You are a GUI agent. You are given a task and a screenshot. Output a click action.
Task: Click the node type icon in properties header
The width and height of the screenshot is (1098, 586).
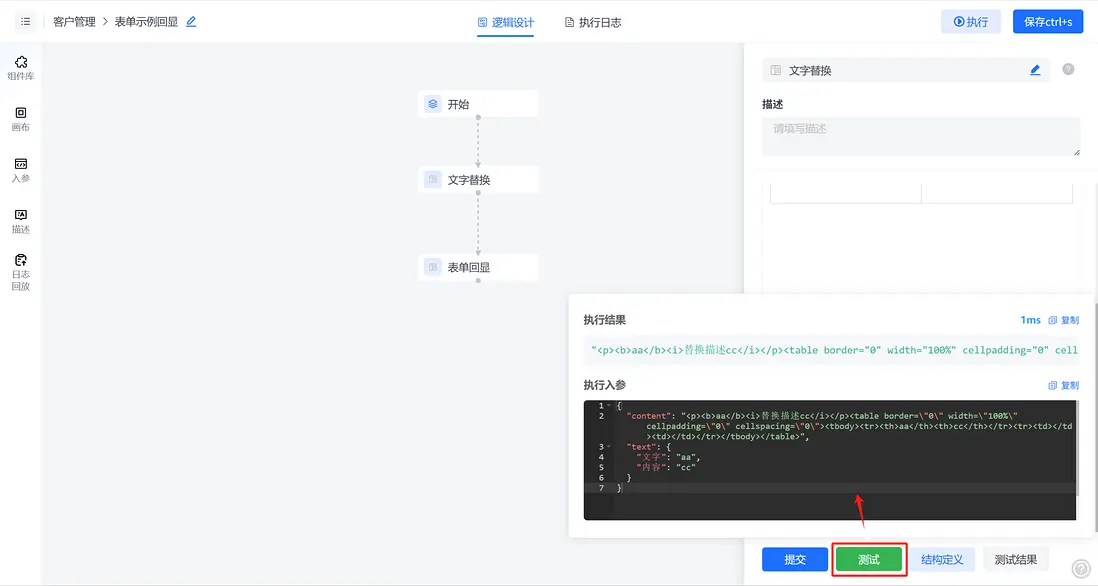775,70
